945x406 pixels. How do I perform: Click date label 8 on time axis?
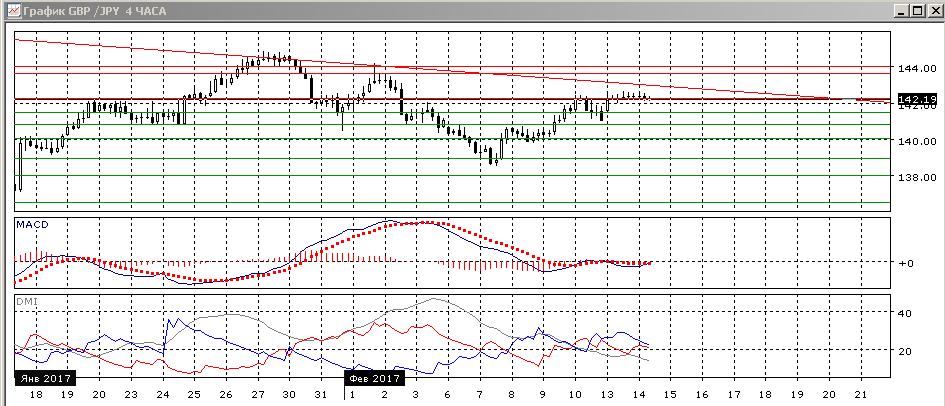(x=512, y=395)
